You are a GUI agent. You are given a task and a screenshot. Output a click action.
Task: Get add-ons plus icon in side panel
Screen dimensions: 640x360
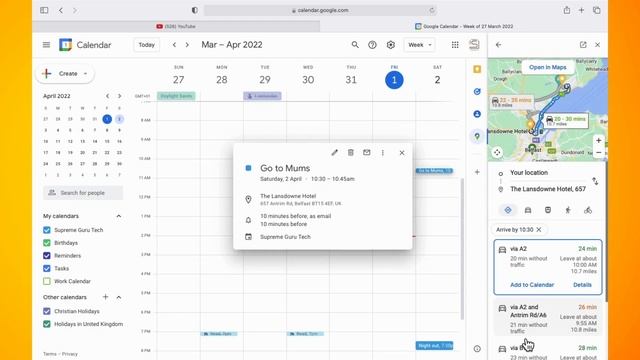477,172
